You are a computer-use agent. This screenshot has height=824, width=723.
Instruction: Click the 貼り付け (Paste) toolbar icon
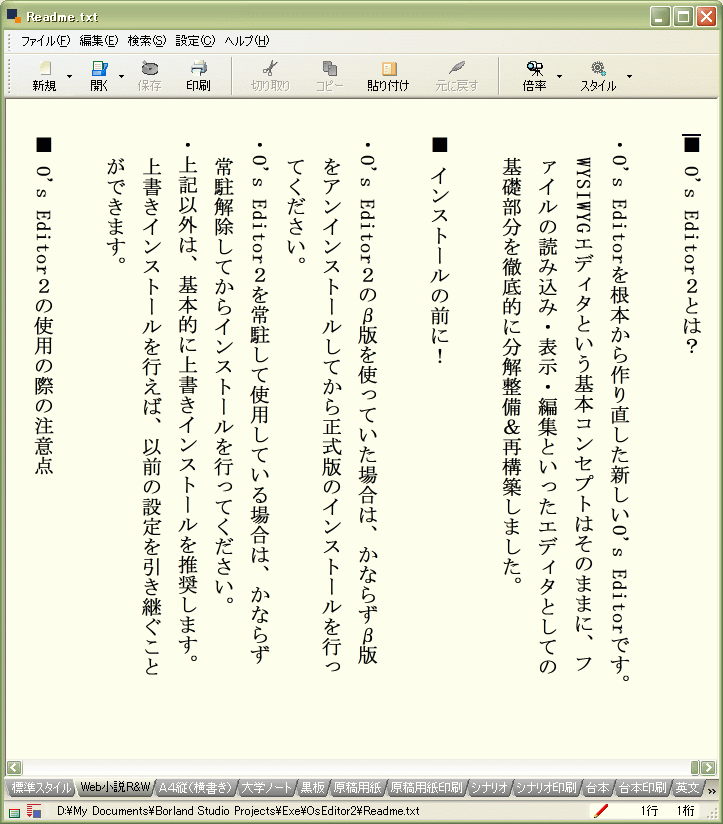coord(389,68)
